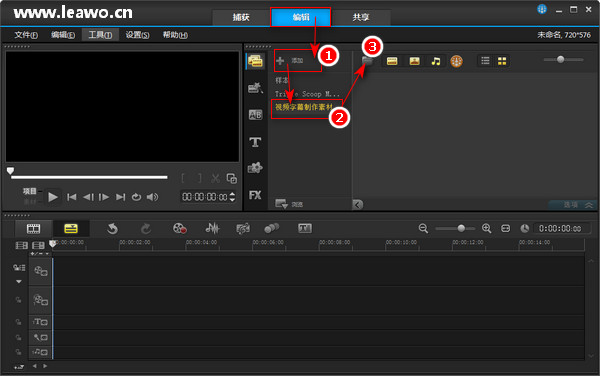Switch library to list view

point(485,60)
